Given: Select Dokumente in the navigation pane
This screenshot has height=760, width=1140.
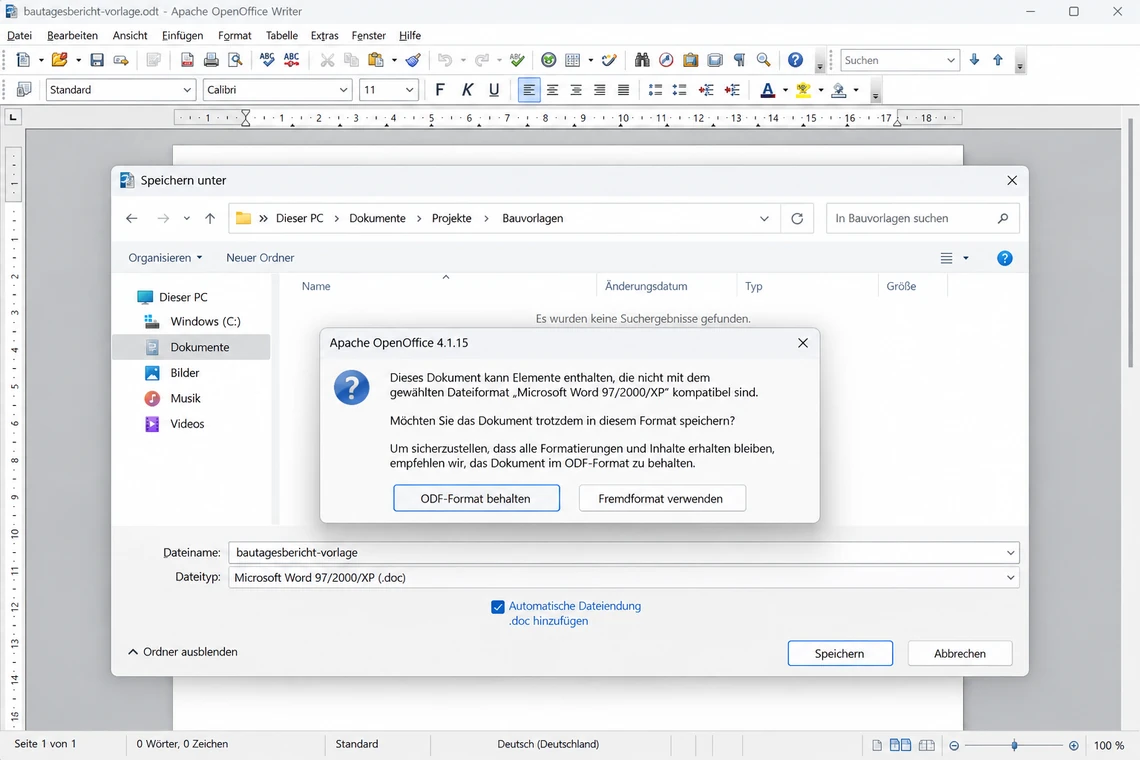Looking at the screenshot, I should point(191,347).
